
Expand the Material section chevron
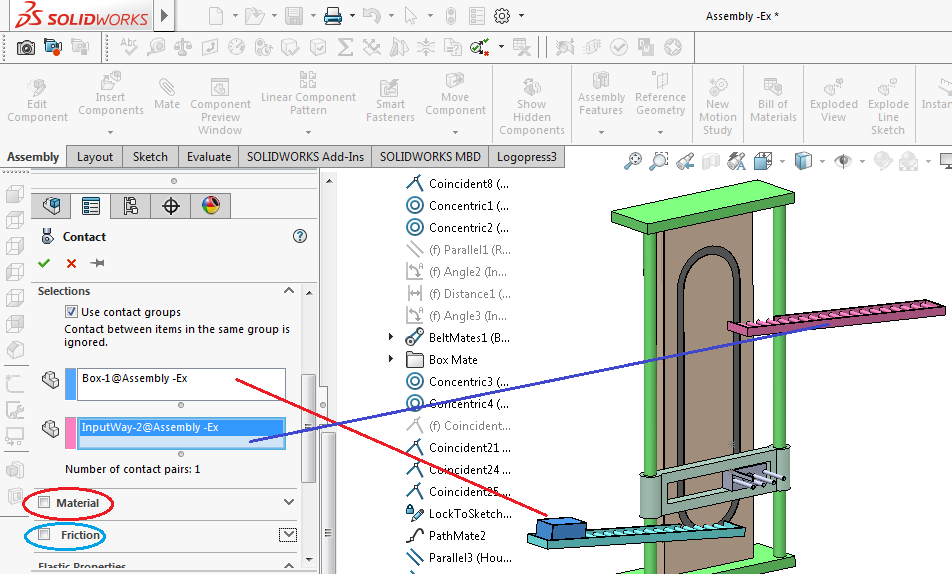[x=289, y=502]
